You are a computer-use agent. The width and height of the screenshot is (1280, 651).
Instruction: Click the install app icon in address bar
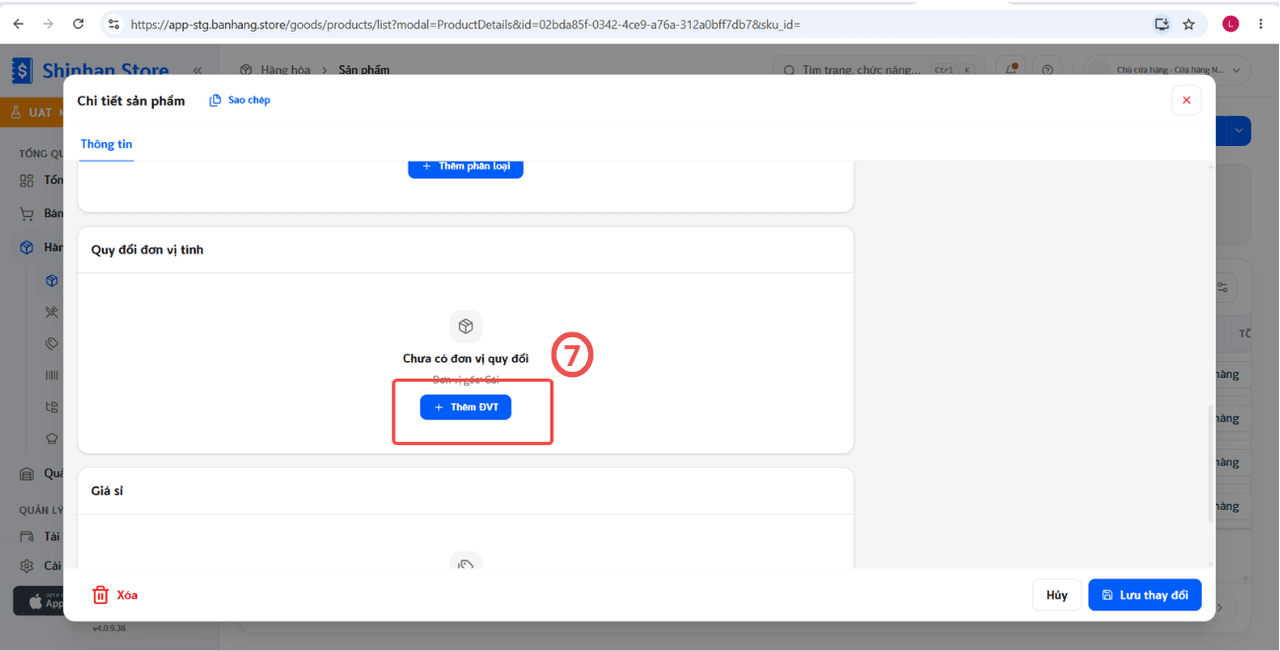tap(1162, 24)
